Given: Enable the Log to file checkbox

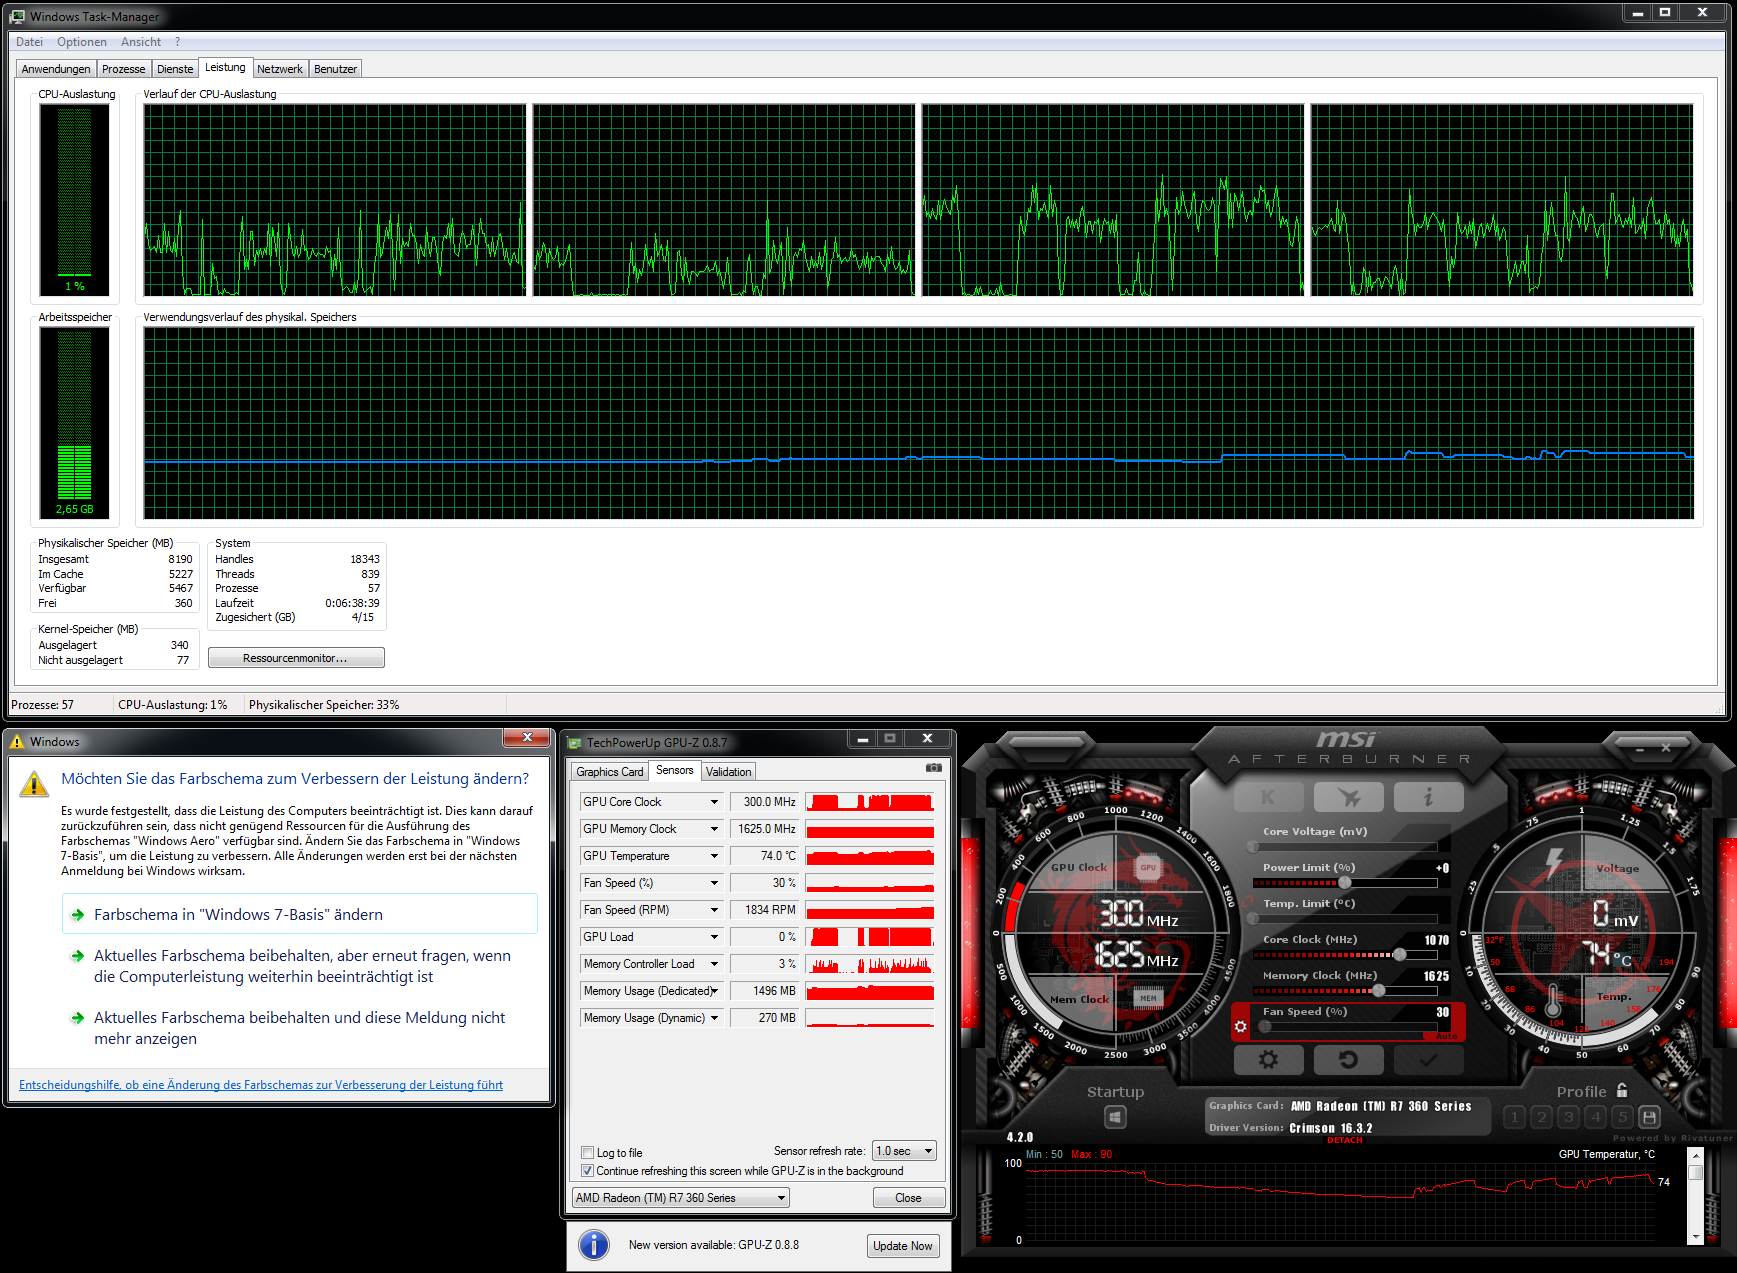Looking at the screenshot, I should (x=588, y=1153).
